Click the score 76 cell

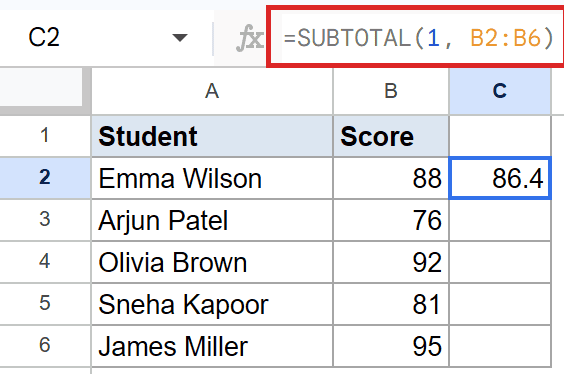click(391, 220)
